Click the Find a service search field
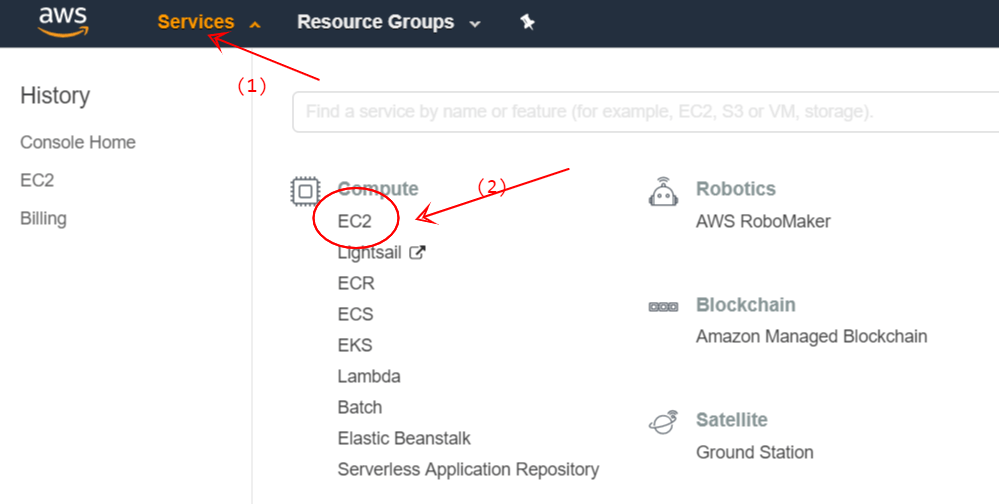 coord(645,112)
